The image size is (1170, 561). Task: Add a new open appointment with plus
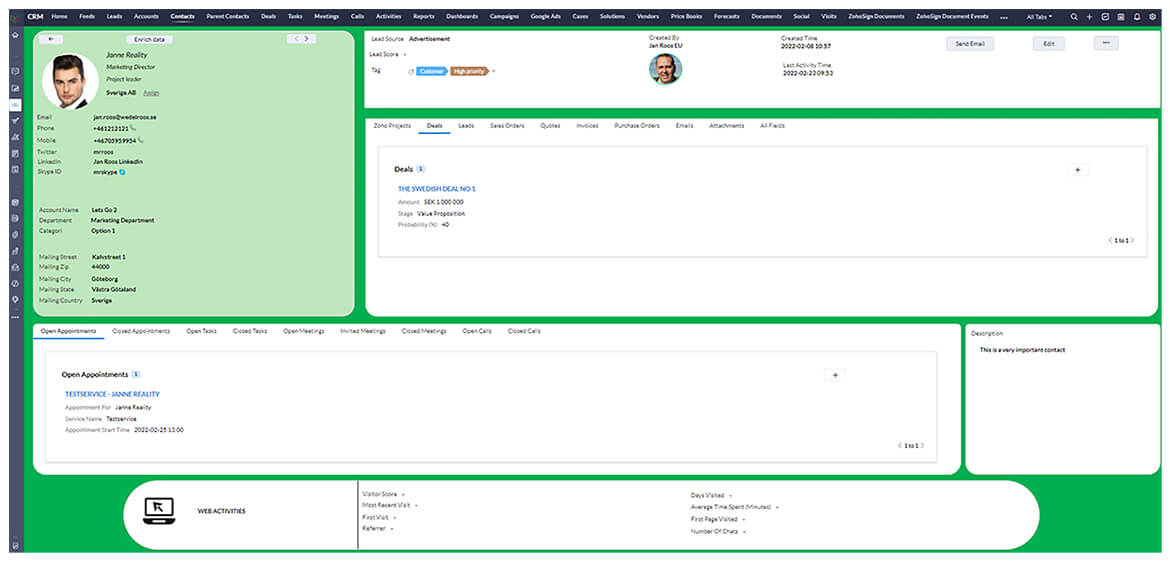point(835,375)
